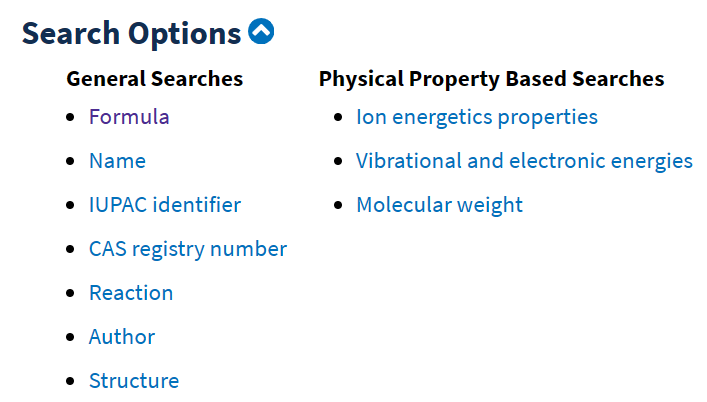Screen dimensions: 707x402
Task: Click the Physical Property Based Searches heading
Action: coord(491,78)
